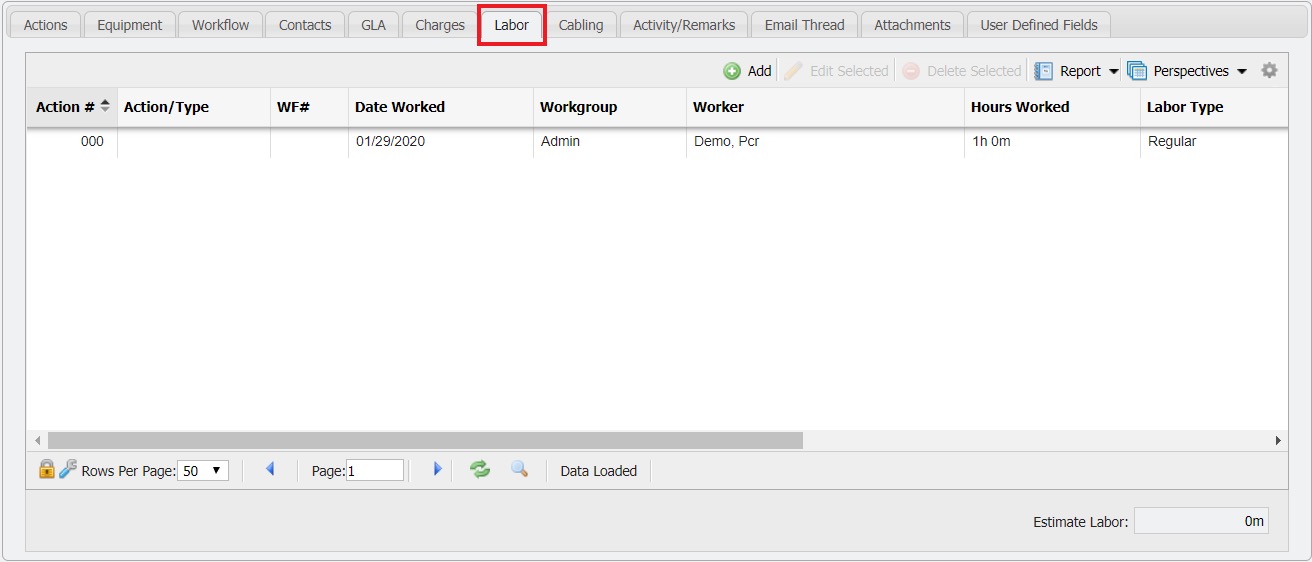The image size is (1312, 562).
Task: Open the magnifier search icon
Action: [x=519, y=469]
